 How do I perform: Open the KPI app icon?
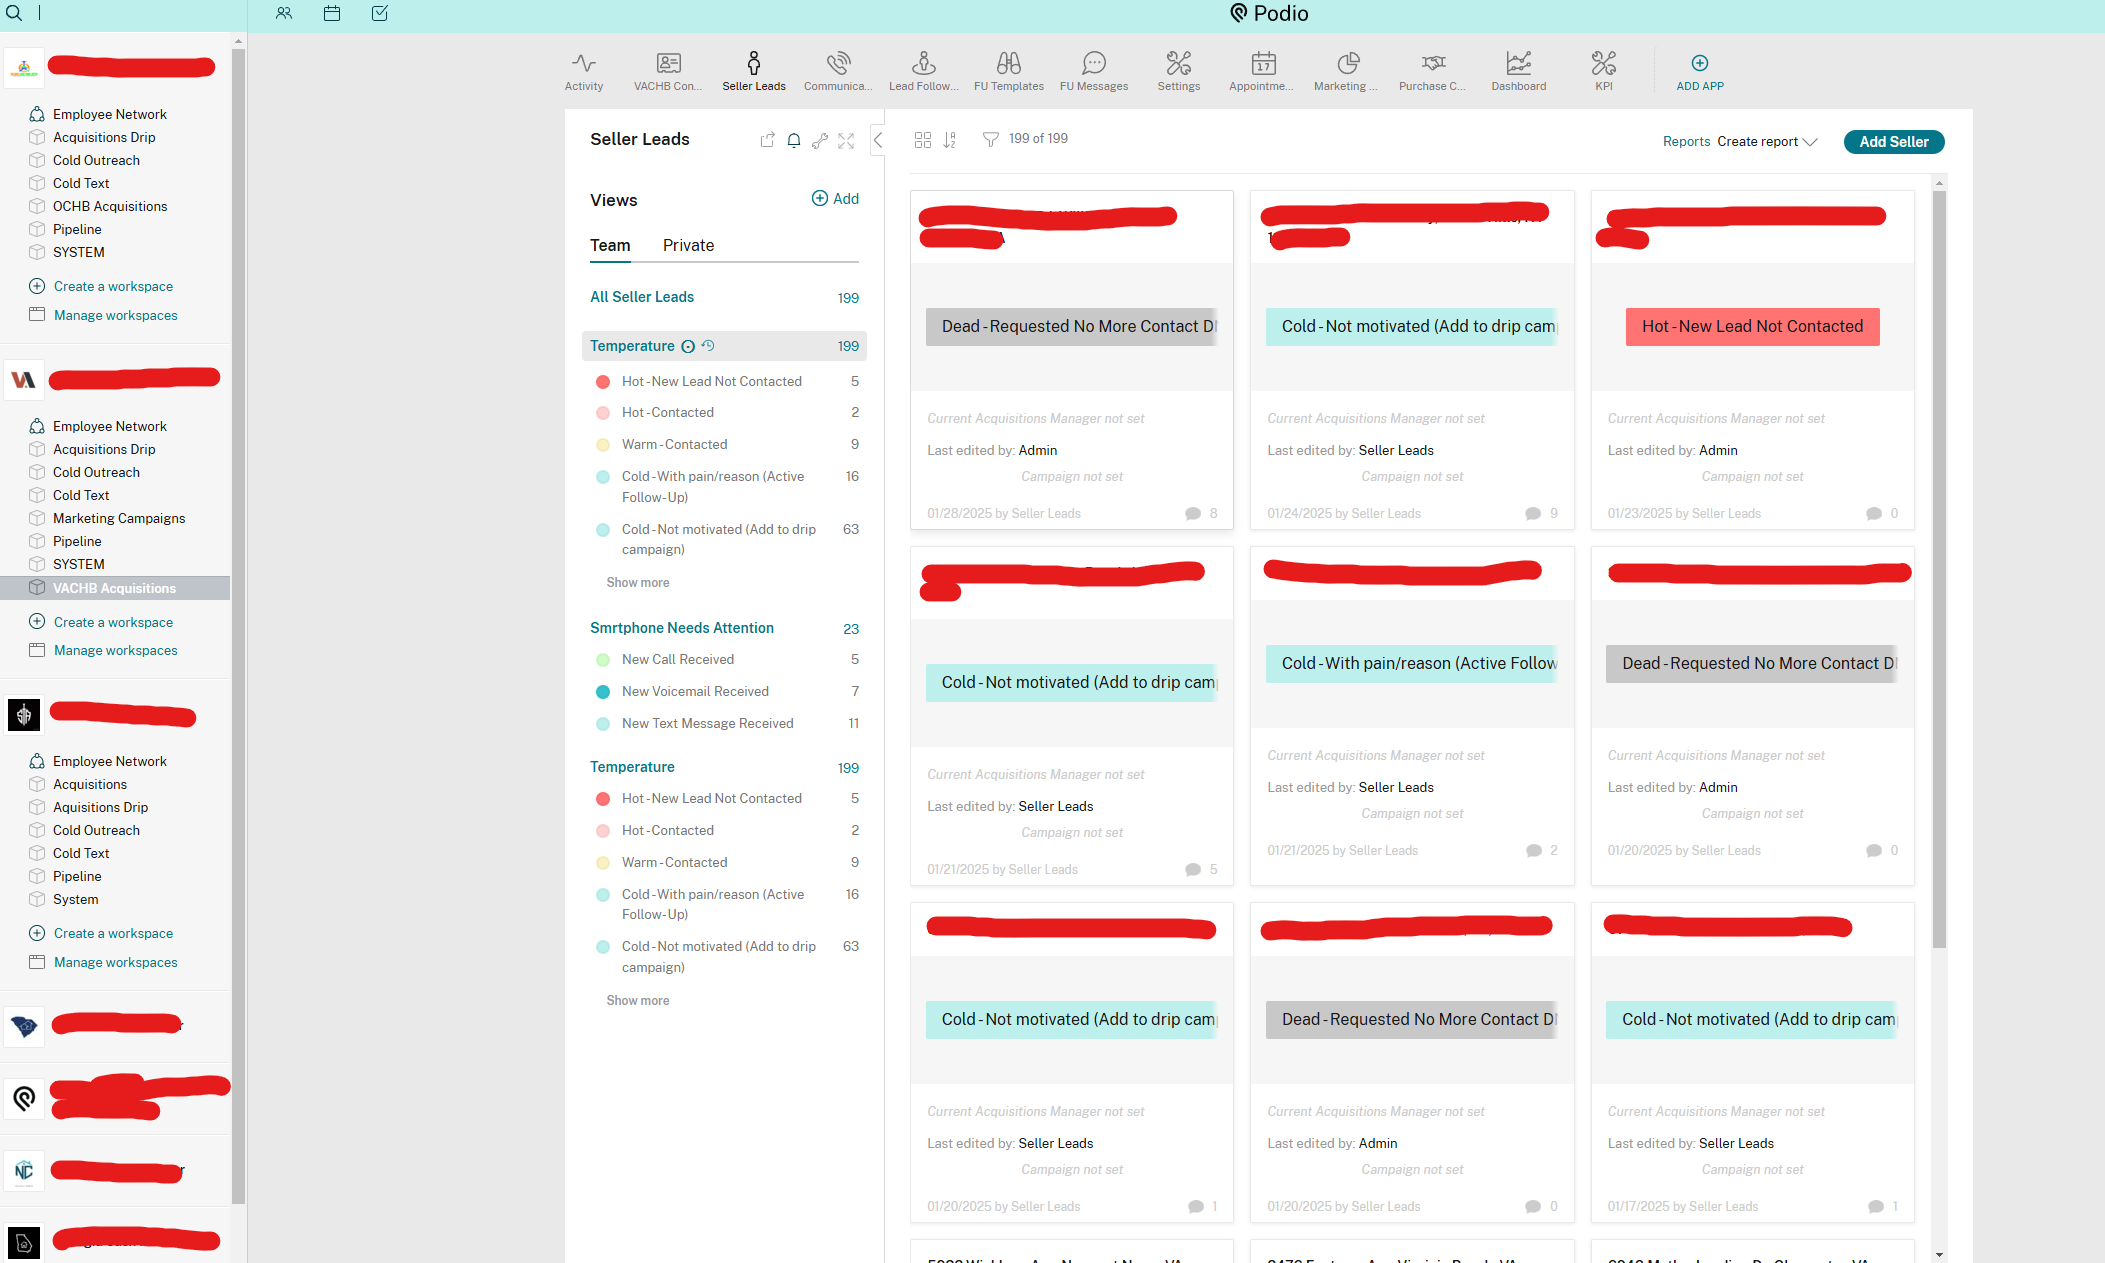pyautogui.click(x=1603, y=70)
